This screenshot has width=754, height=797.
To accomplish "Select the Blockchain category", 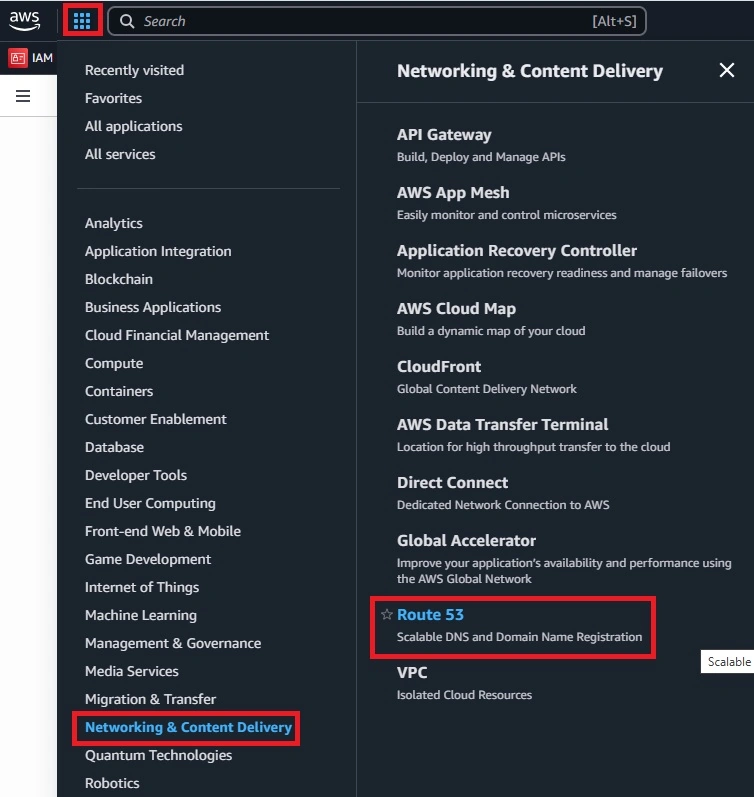I will pos(119,279).
